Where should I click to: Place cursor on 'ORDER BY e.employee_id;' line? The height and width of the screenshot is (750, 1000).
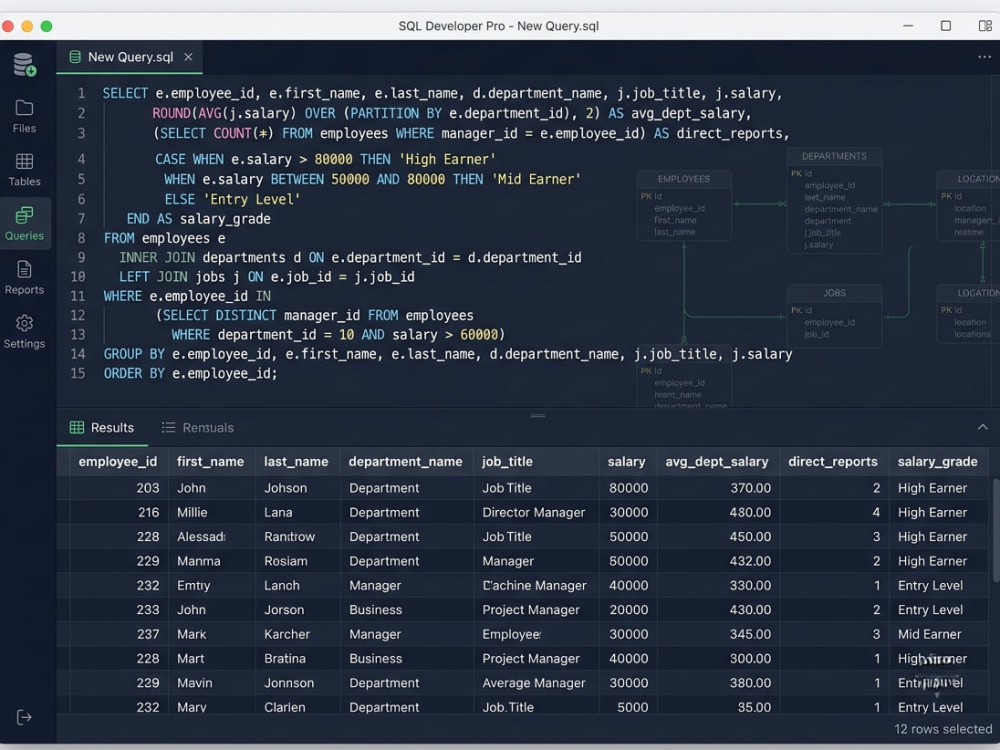pyautogui.click(x=191, y=373)
